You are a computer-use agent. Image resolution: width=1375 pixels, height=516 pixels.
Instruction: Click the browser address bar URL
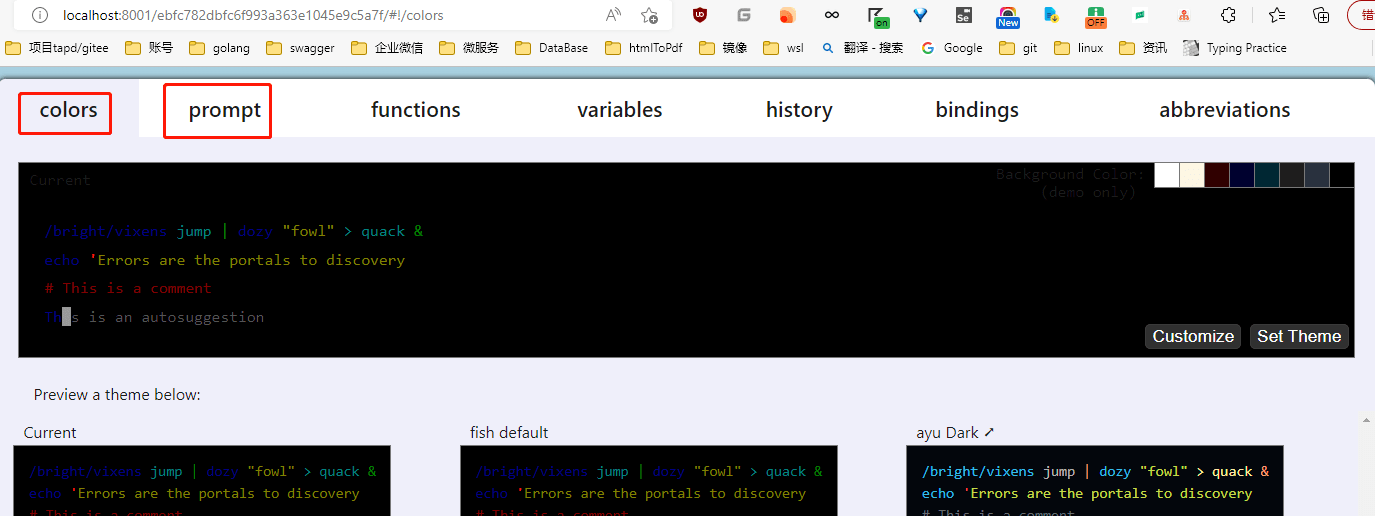tap(253, 15)
